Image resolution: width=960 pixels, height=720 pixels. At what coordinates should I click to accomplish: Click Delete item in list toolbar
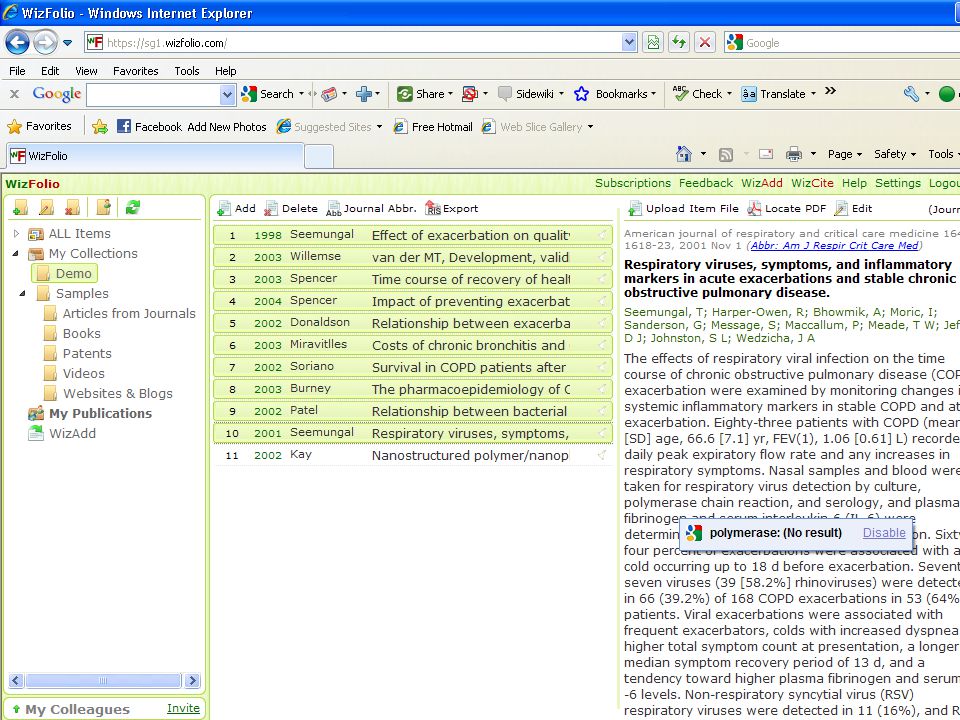coord(291,209)
